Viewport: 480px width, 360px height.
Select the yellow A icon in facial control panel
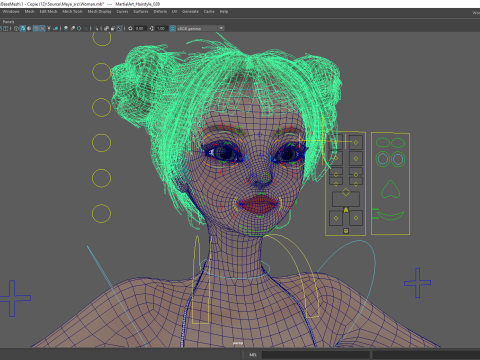click(346, 210)
